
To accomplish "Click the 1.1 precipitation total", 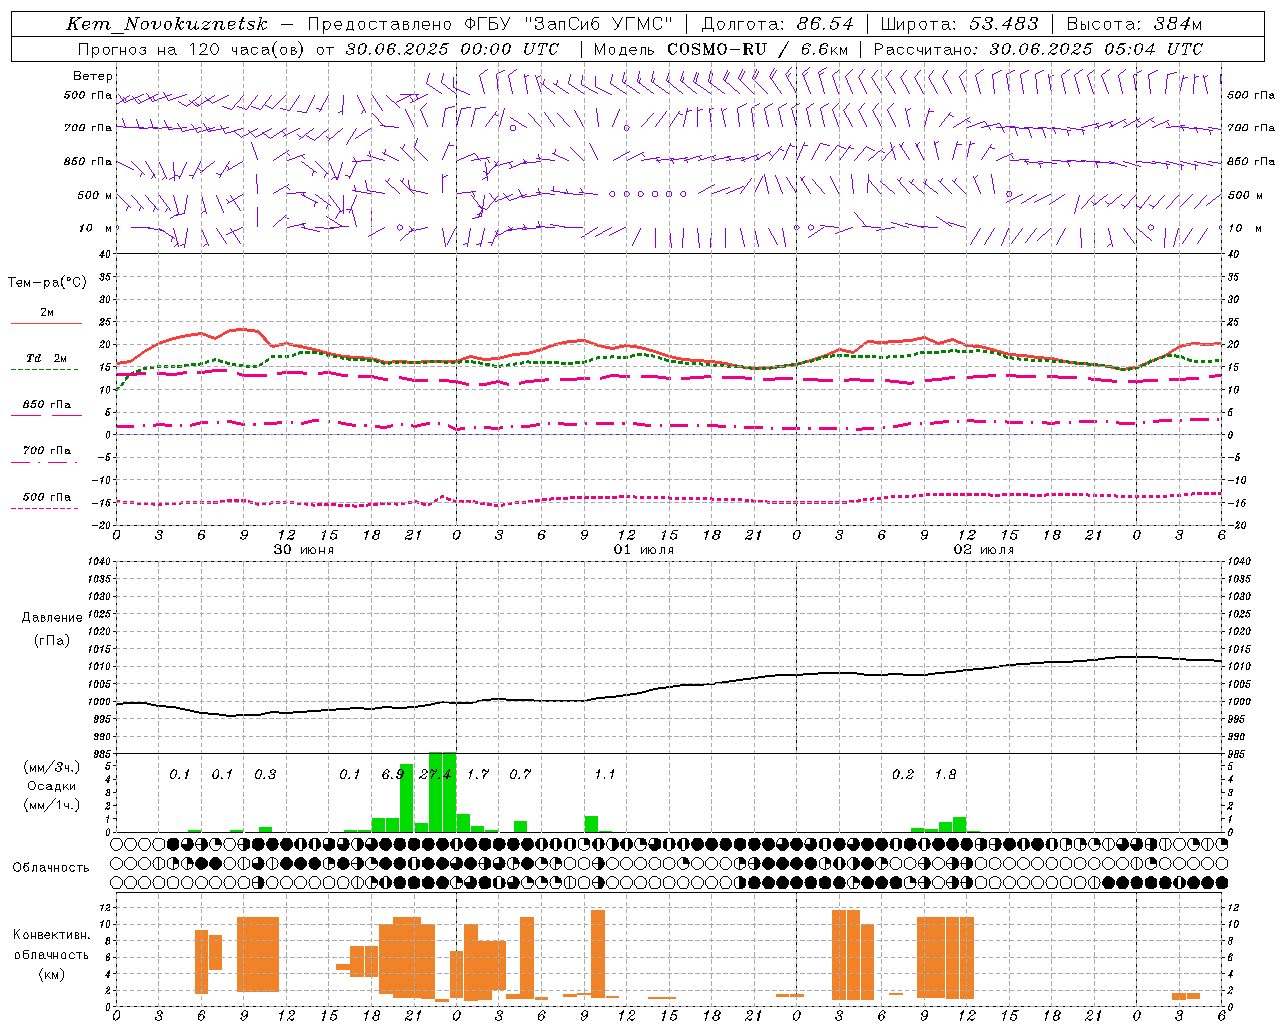I will (605, 774).
